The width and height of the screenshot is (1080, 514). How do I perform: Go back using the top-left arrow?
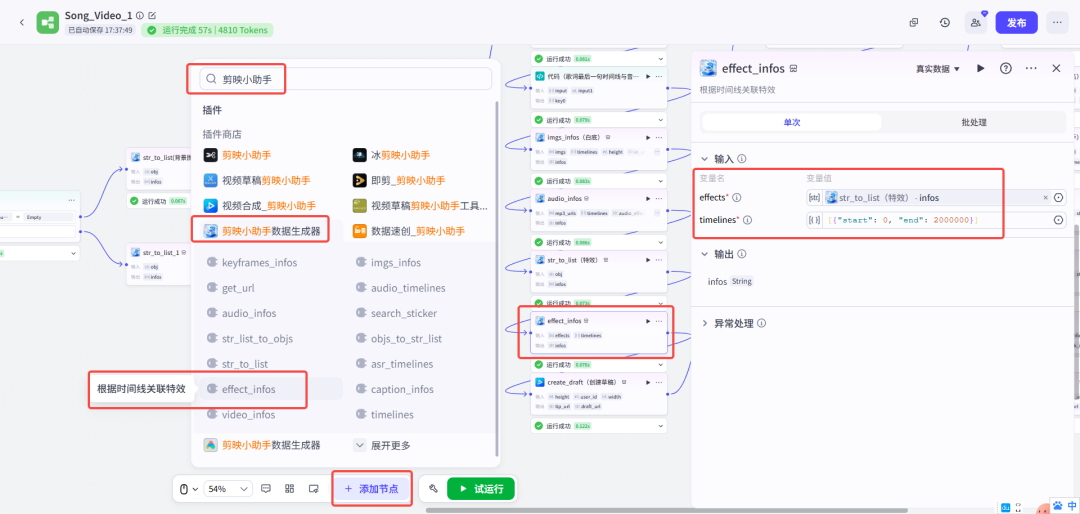pyautogui.click(x=21, y=22)
